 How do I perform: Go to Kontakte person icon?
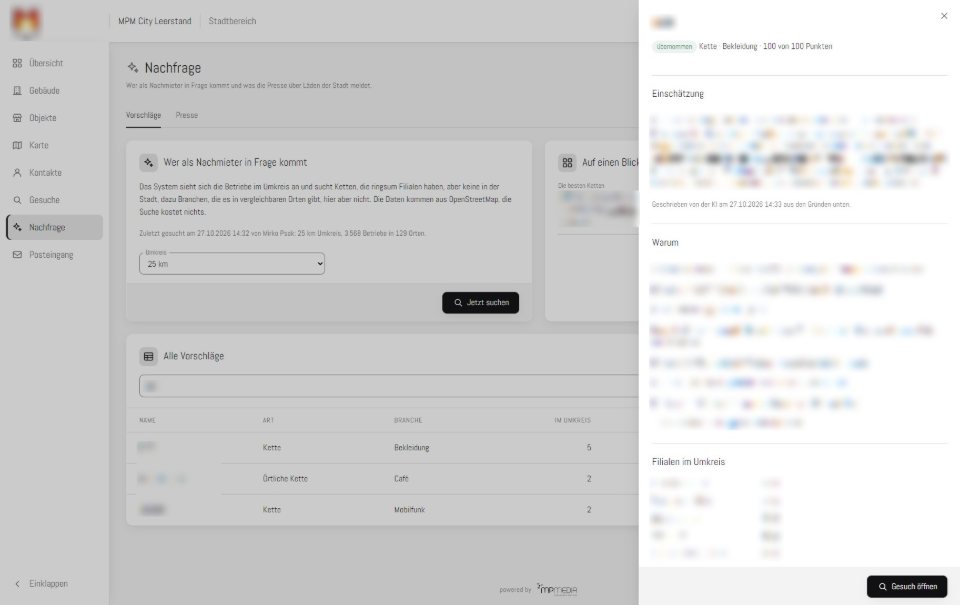[x=17, y=173]
